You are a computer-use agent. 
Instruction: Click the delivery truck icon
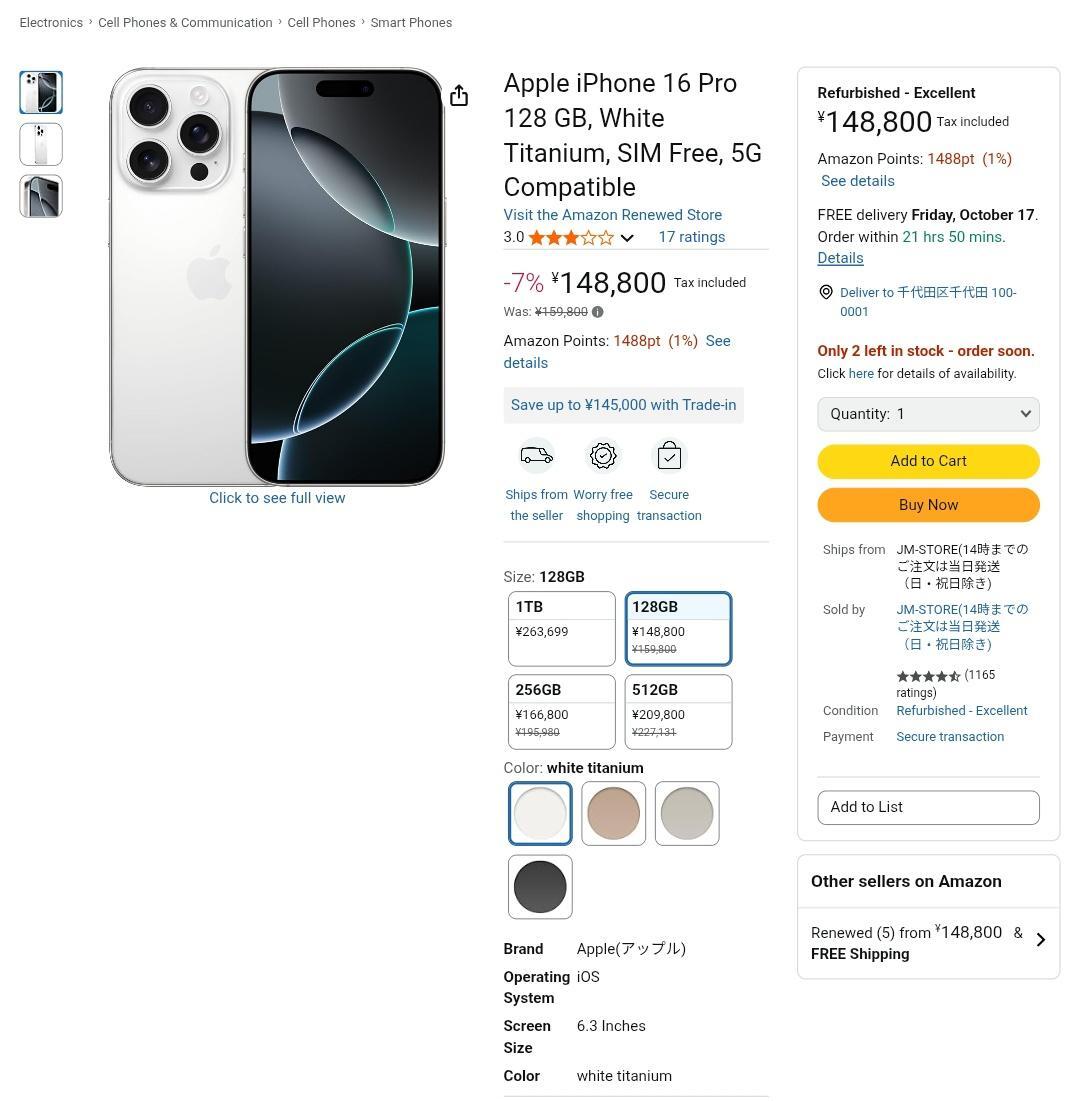pos(536,456)
